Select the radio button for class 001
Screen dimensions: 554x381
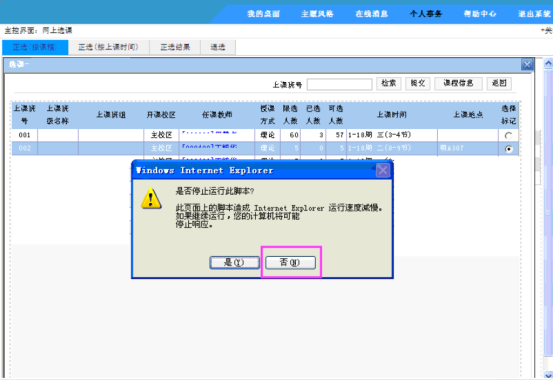508,135
